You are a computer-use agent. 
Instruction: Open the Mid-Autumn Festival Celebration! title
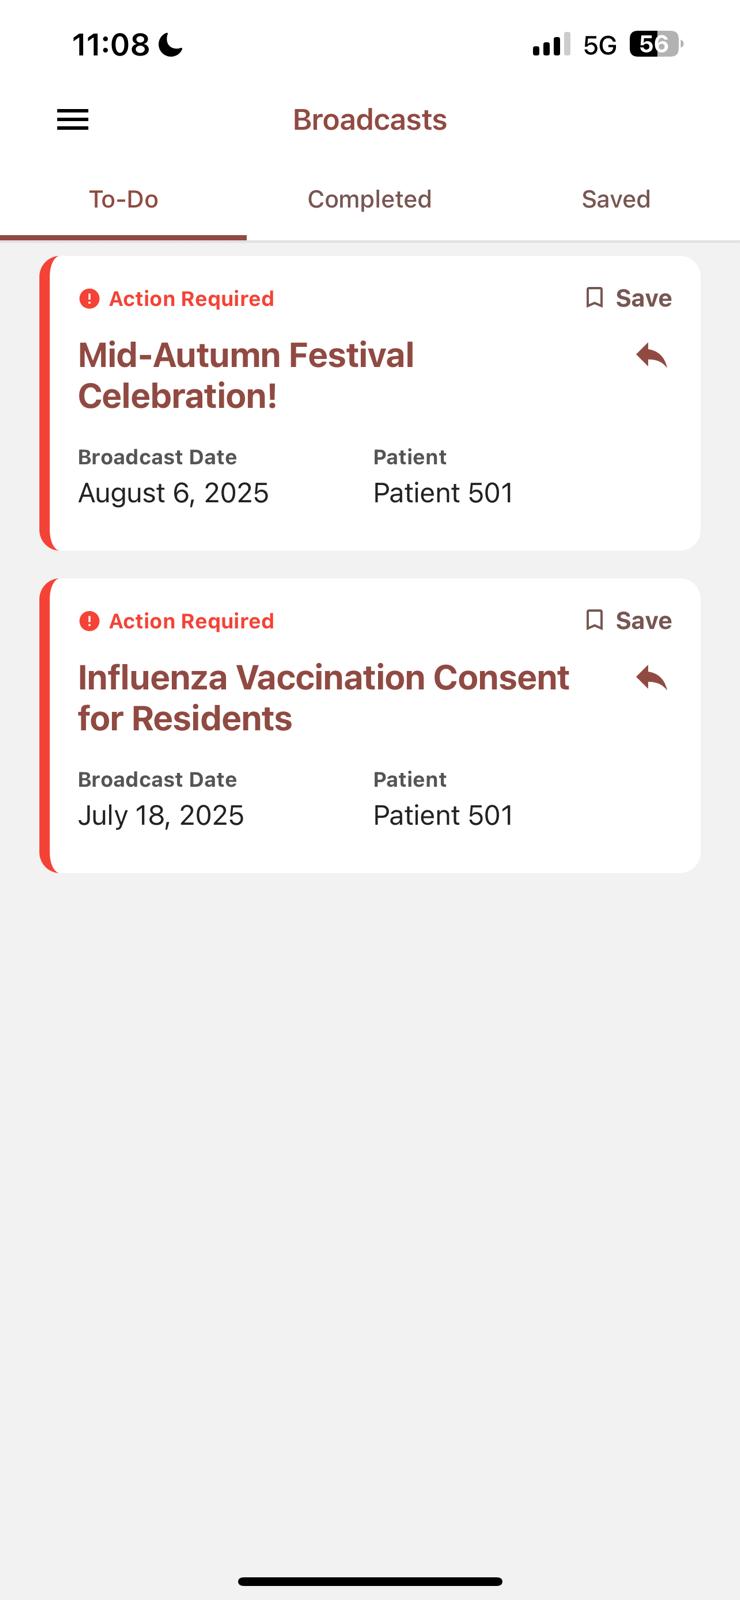click(246, 375)
